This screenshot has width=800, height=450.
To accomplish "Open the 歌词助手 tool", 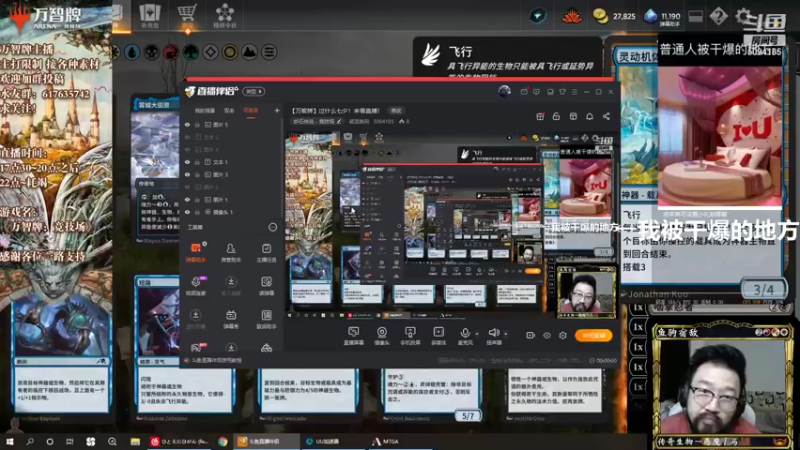I will (x=266, y=319).
